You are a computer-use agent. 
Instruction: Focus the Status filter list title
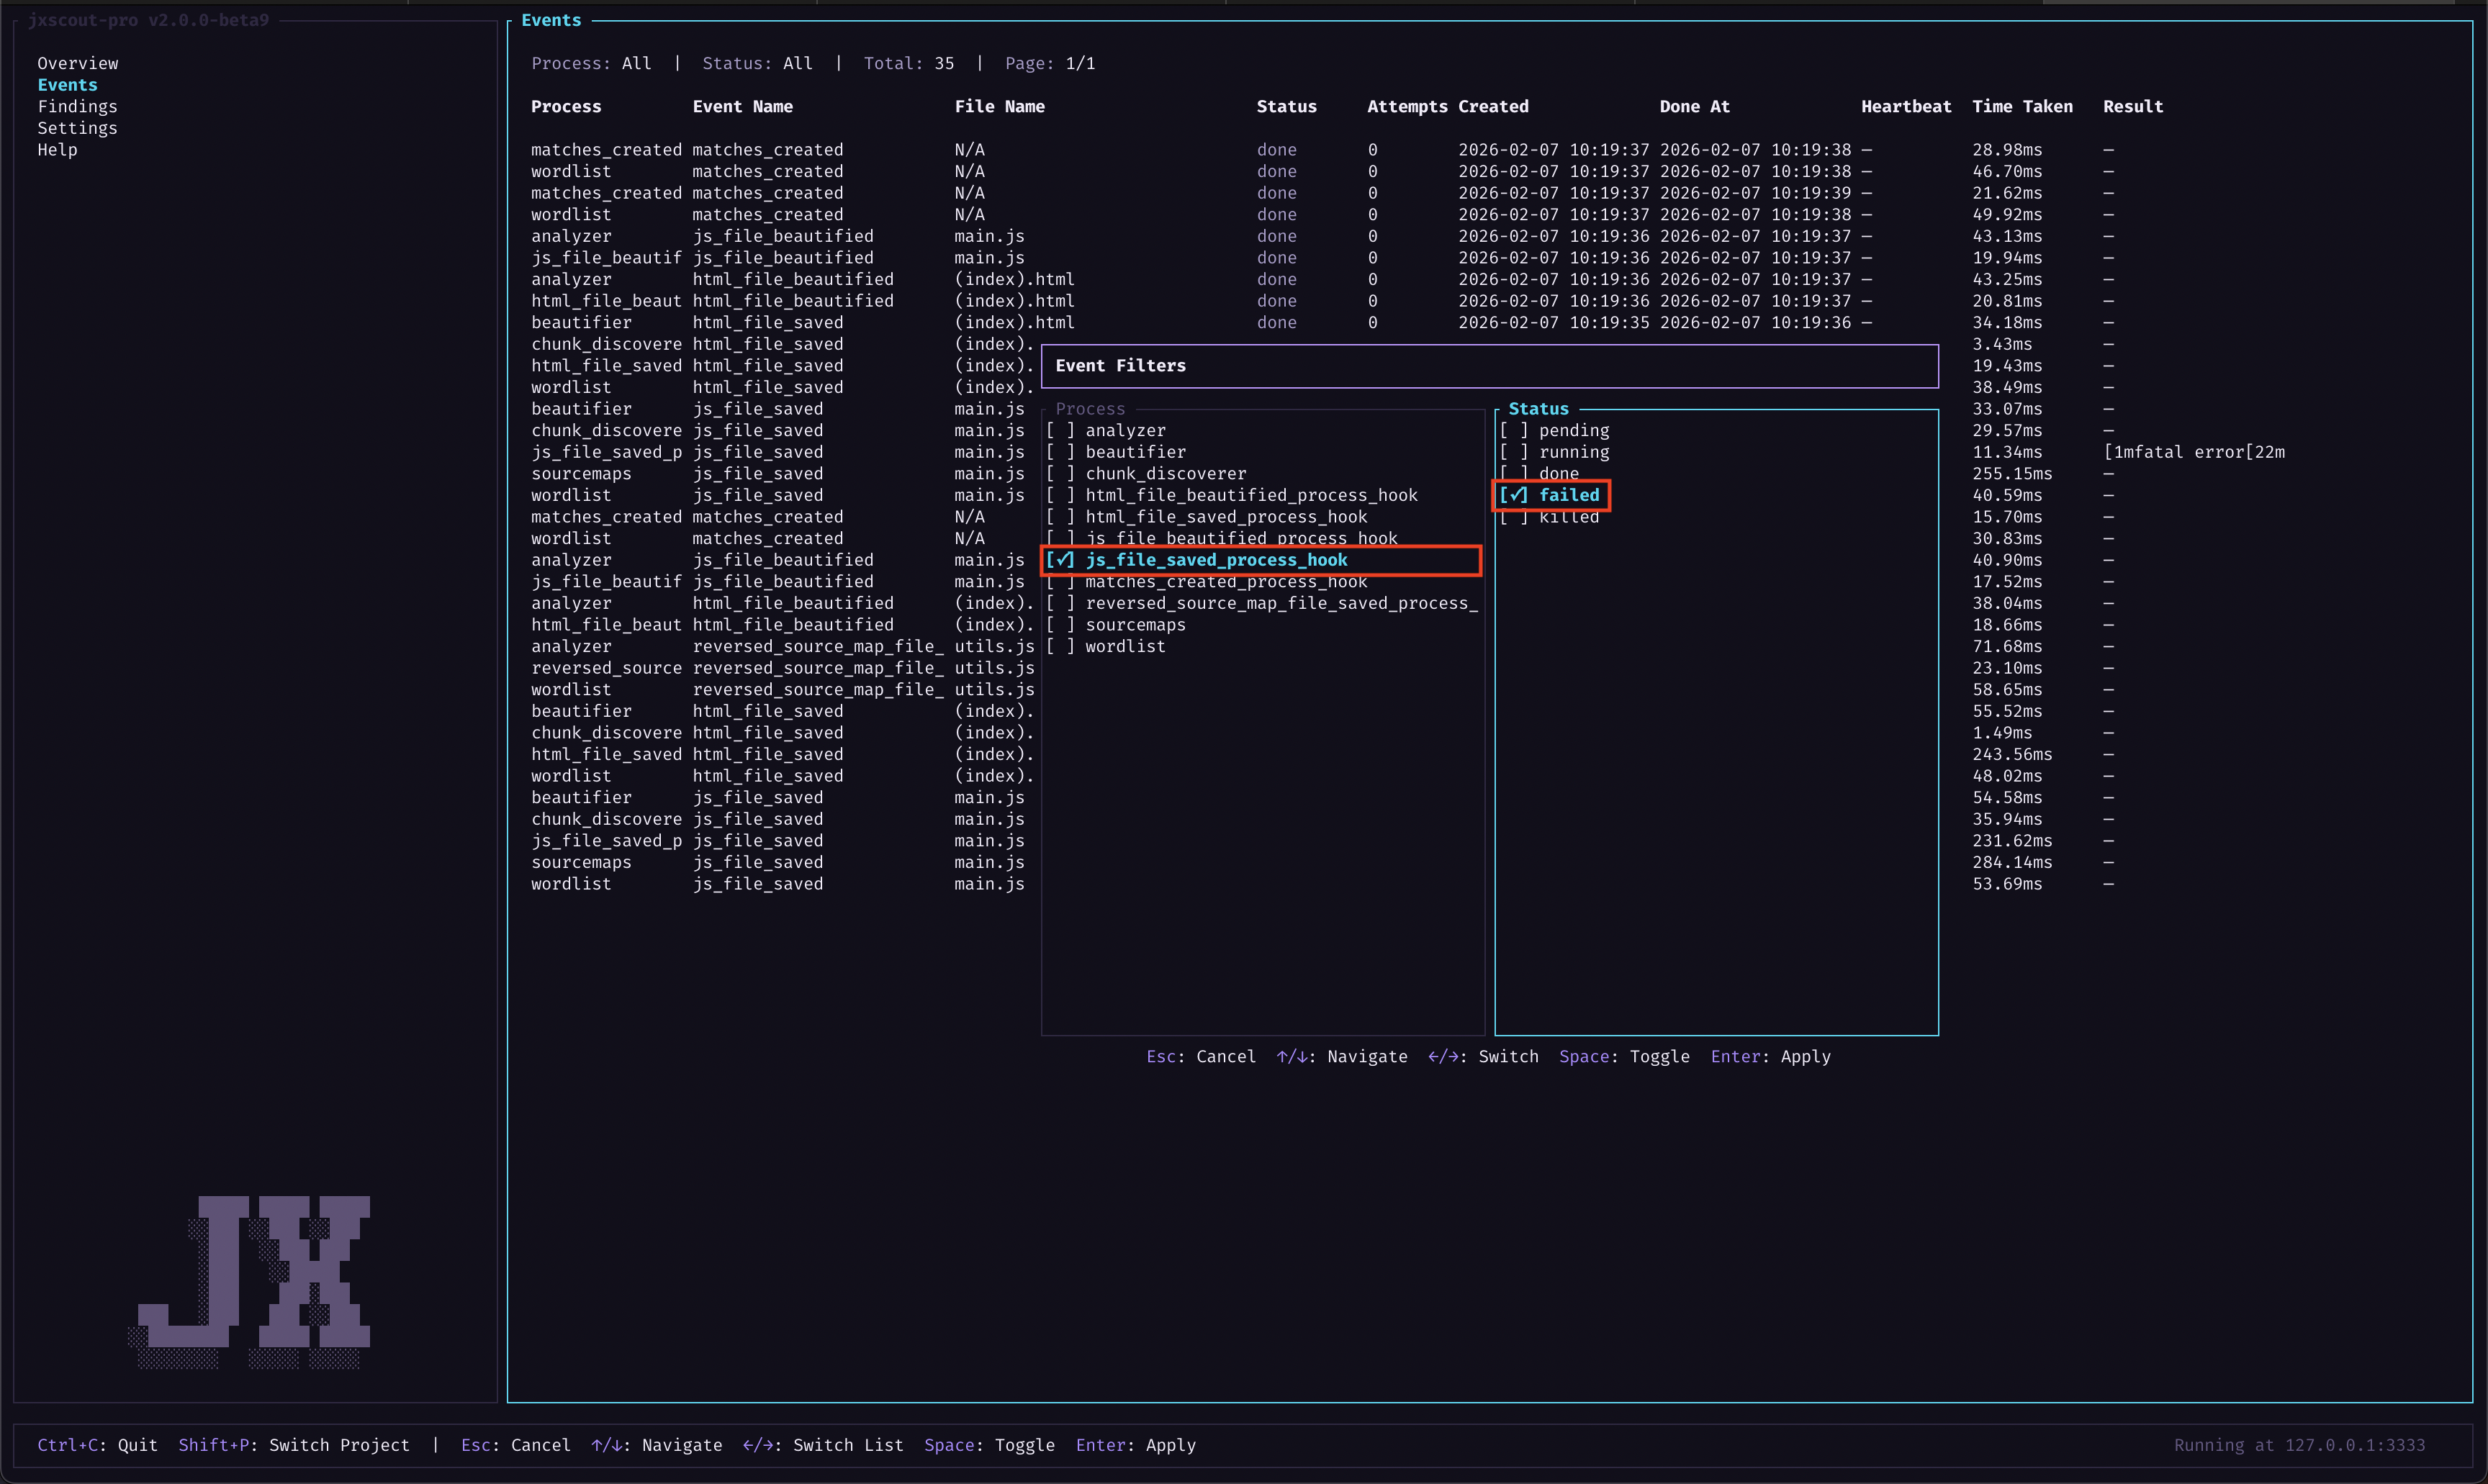tap(1538, 409)
